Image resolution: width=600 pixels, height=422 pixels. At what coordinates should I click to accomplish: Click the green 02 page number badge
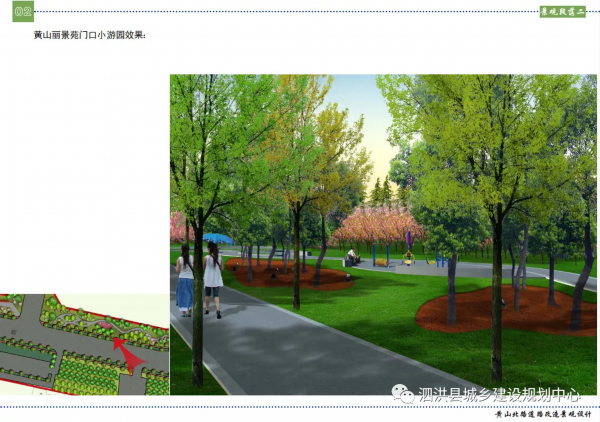[23, 12]
